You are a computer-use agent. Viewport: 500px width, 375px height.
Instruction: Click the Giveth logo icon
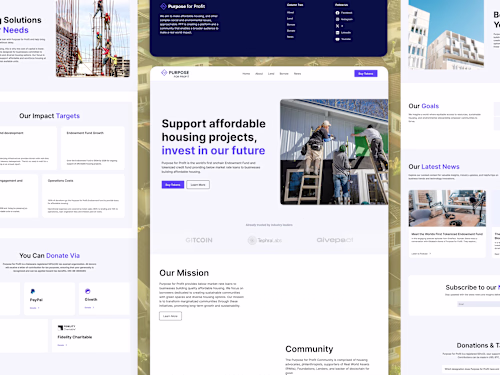coord(88,291)
